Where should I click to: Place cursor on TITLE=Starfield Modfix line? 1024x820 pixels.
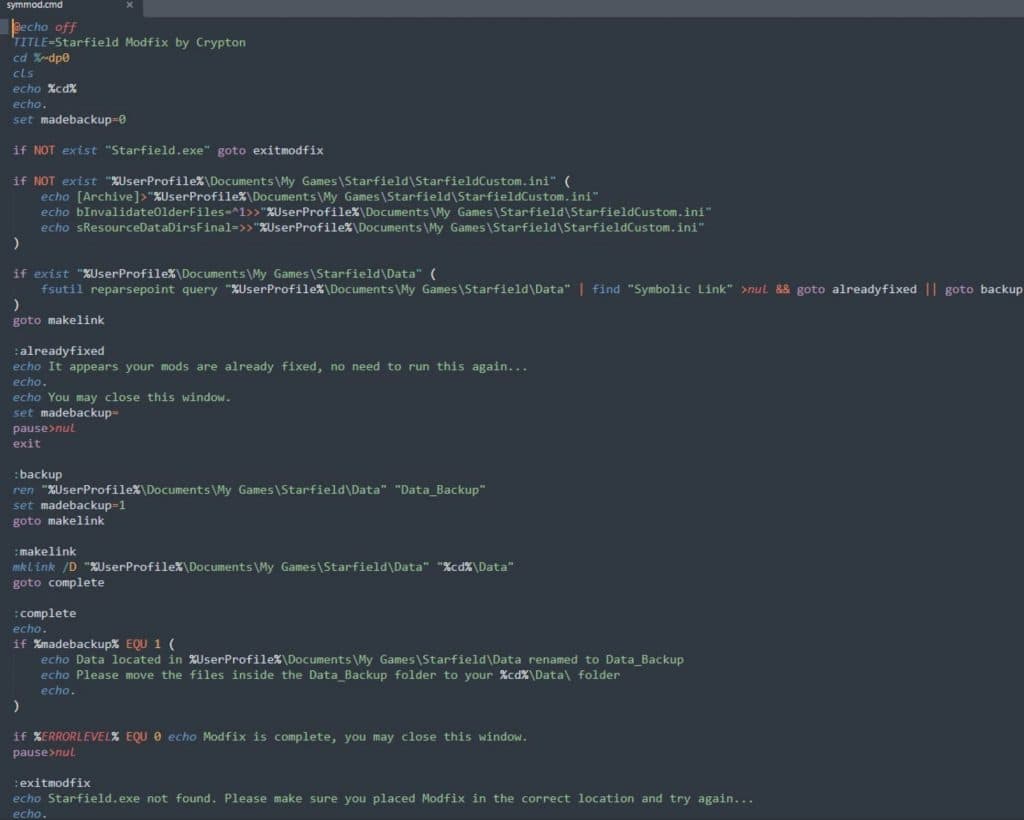(x=128, y=43)
